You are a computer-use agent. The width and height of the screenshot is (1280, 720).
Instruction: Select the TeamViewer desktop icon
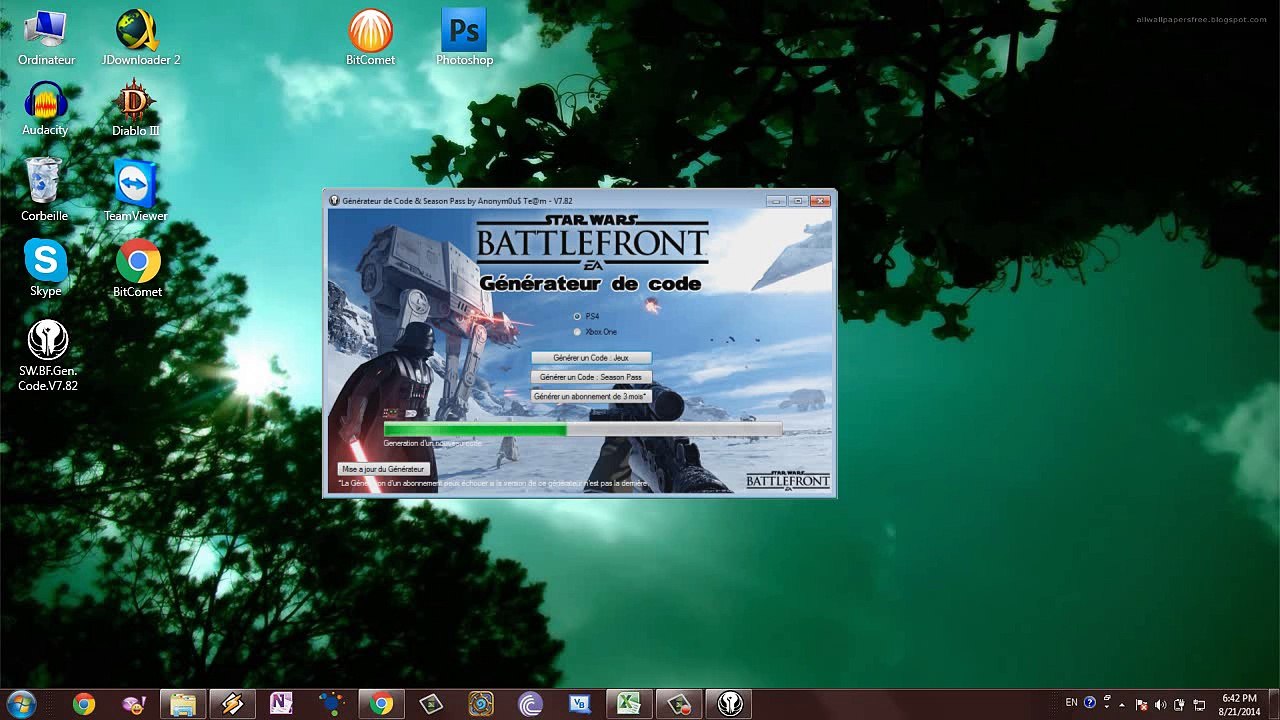pos(136,191)
